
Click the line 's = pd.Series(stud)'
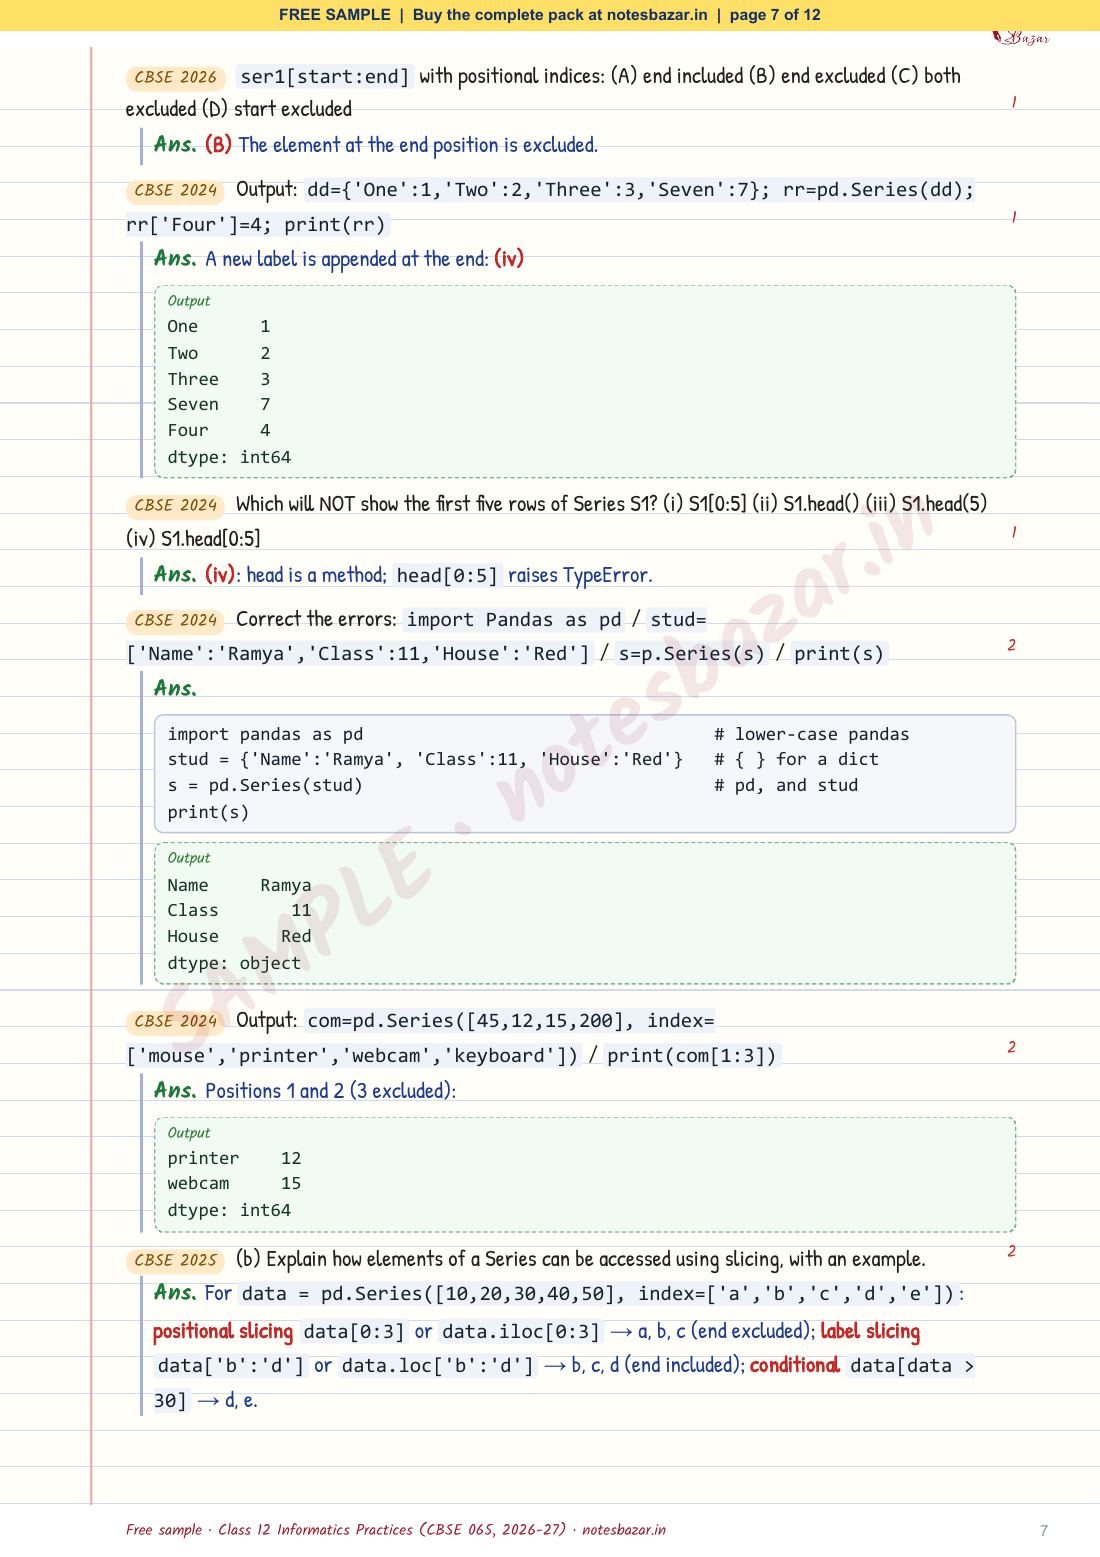(x=265, y=786)
